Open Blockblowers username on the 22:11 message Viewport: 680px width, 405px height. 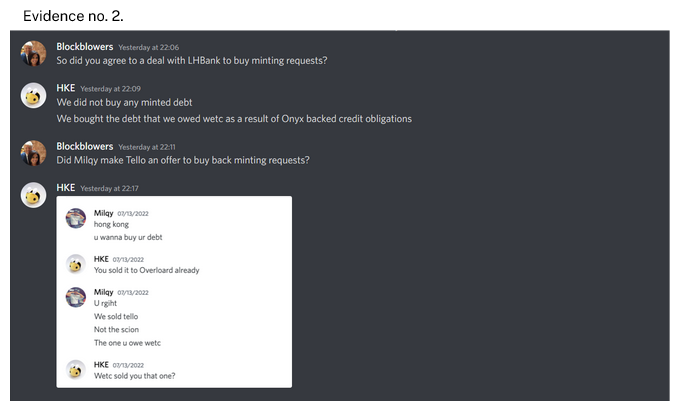point(85,147)
